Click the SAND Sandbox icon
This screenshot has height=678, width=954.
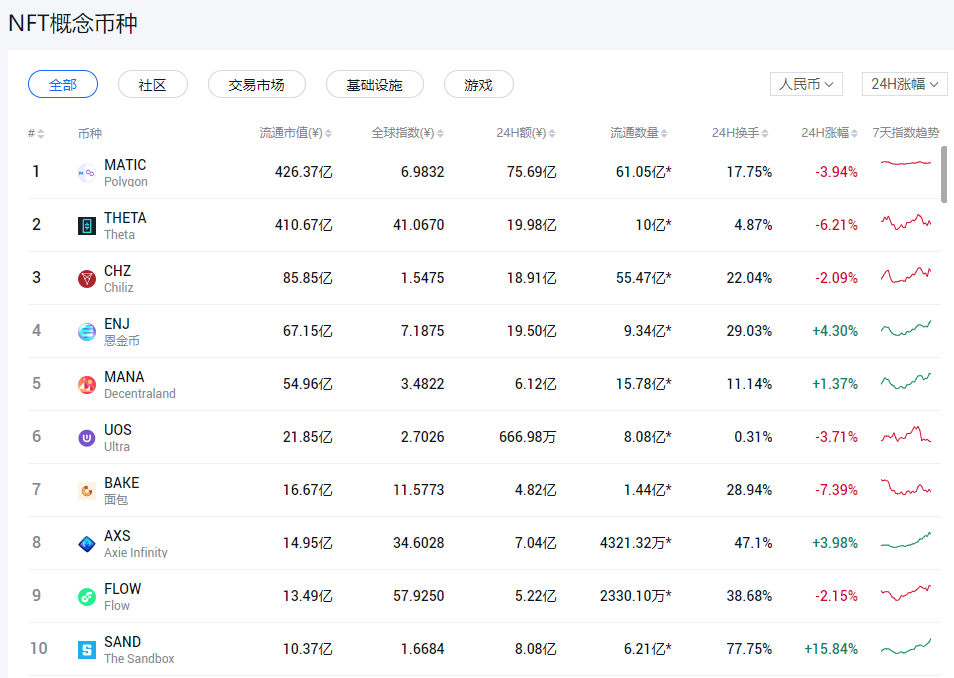point(87,650)
